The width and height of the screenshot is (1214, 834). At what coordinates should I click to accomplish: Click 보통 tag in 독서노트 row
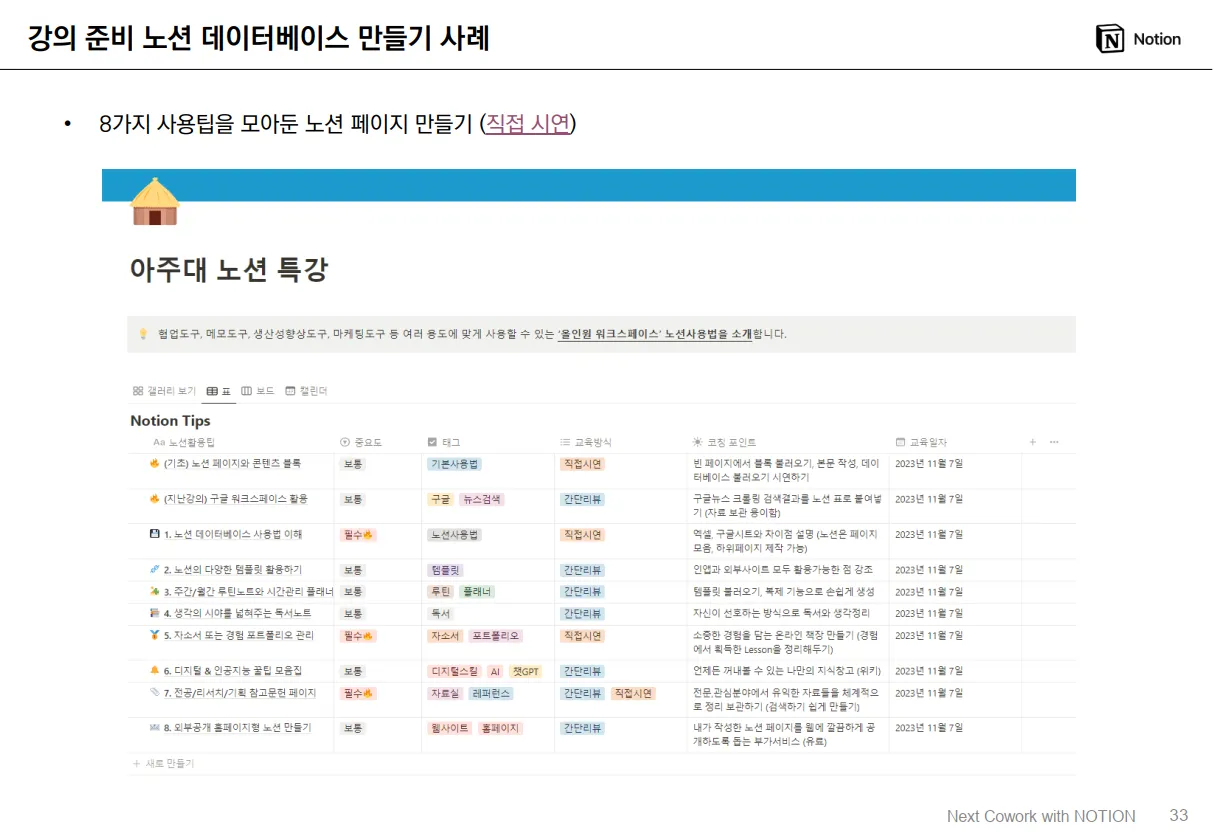coord(353,614)
